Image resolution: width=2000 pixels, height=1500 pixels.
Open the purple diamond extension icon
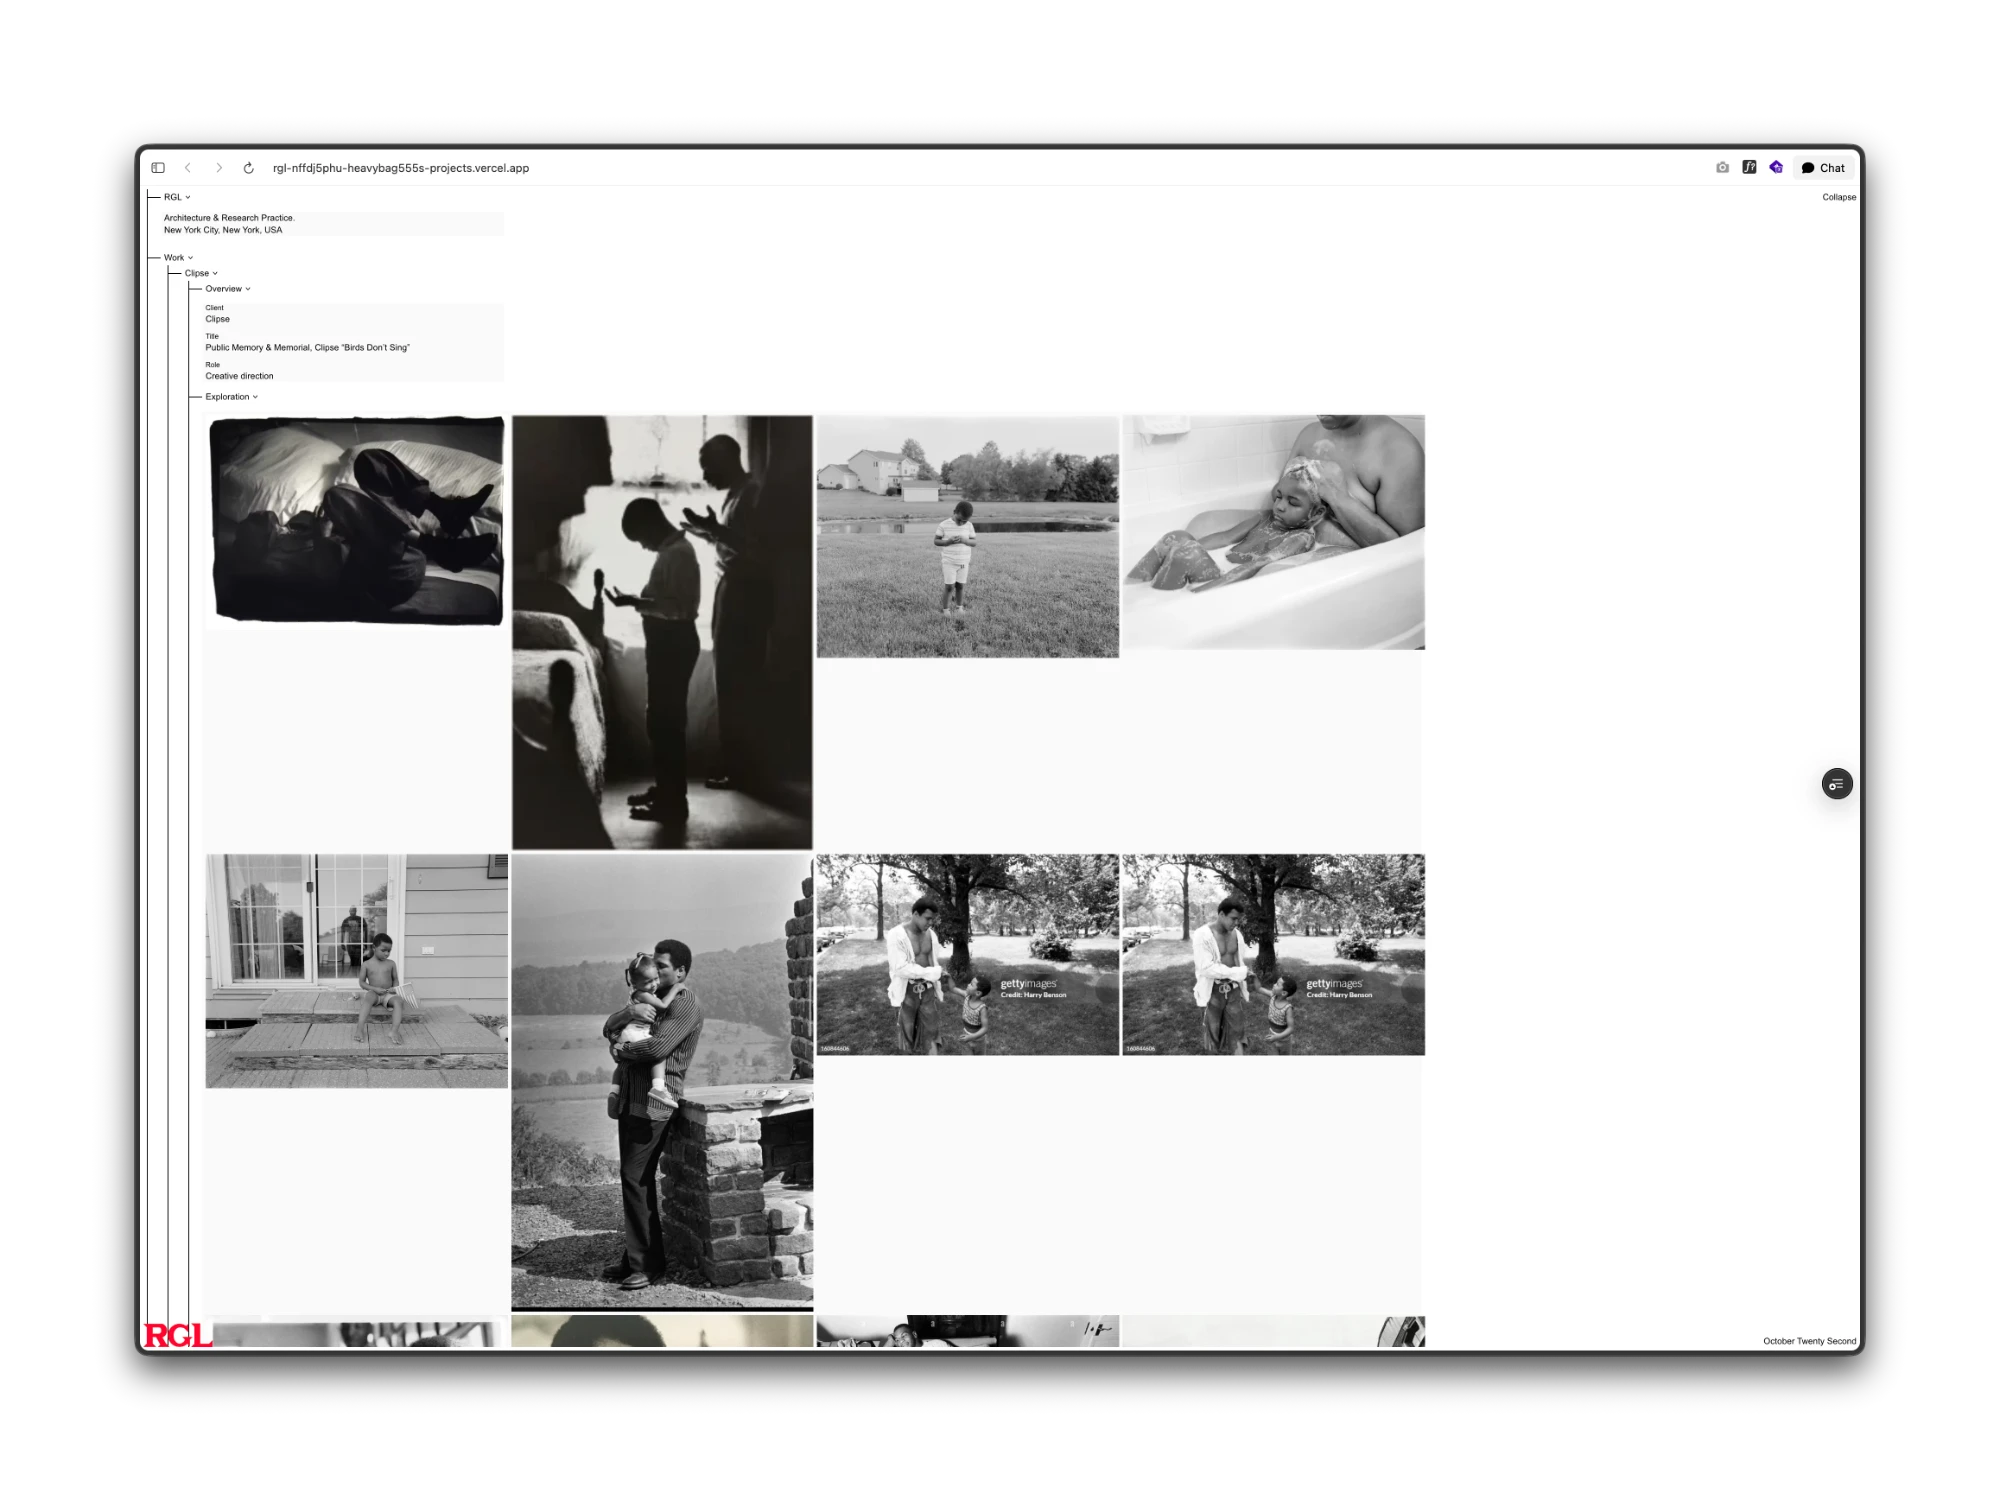[x=1776, y=168]
